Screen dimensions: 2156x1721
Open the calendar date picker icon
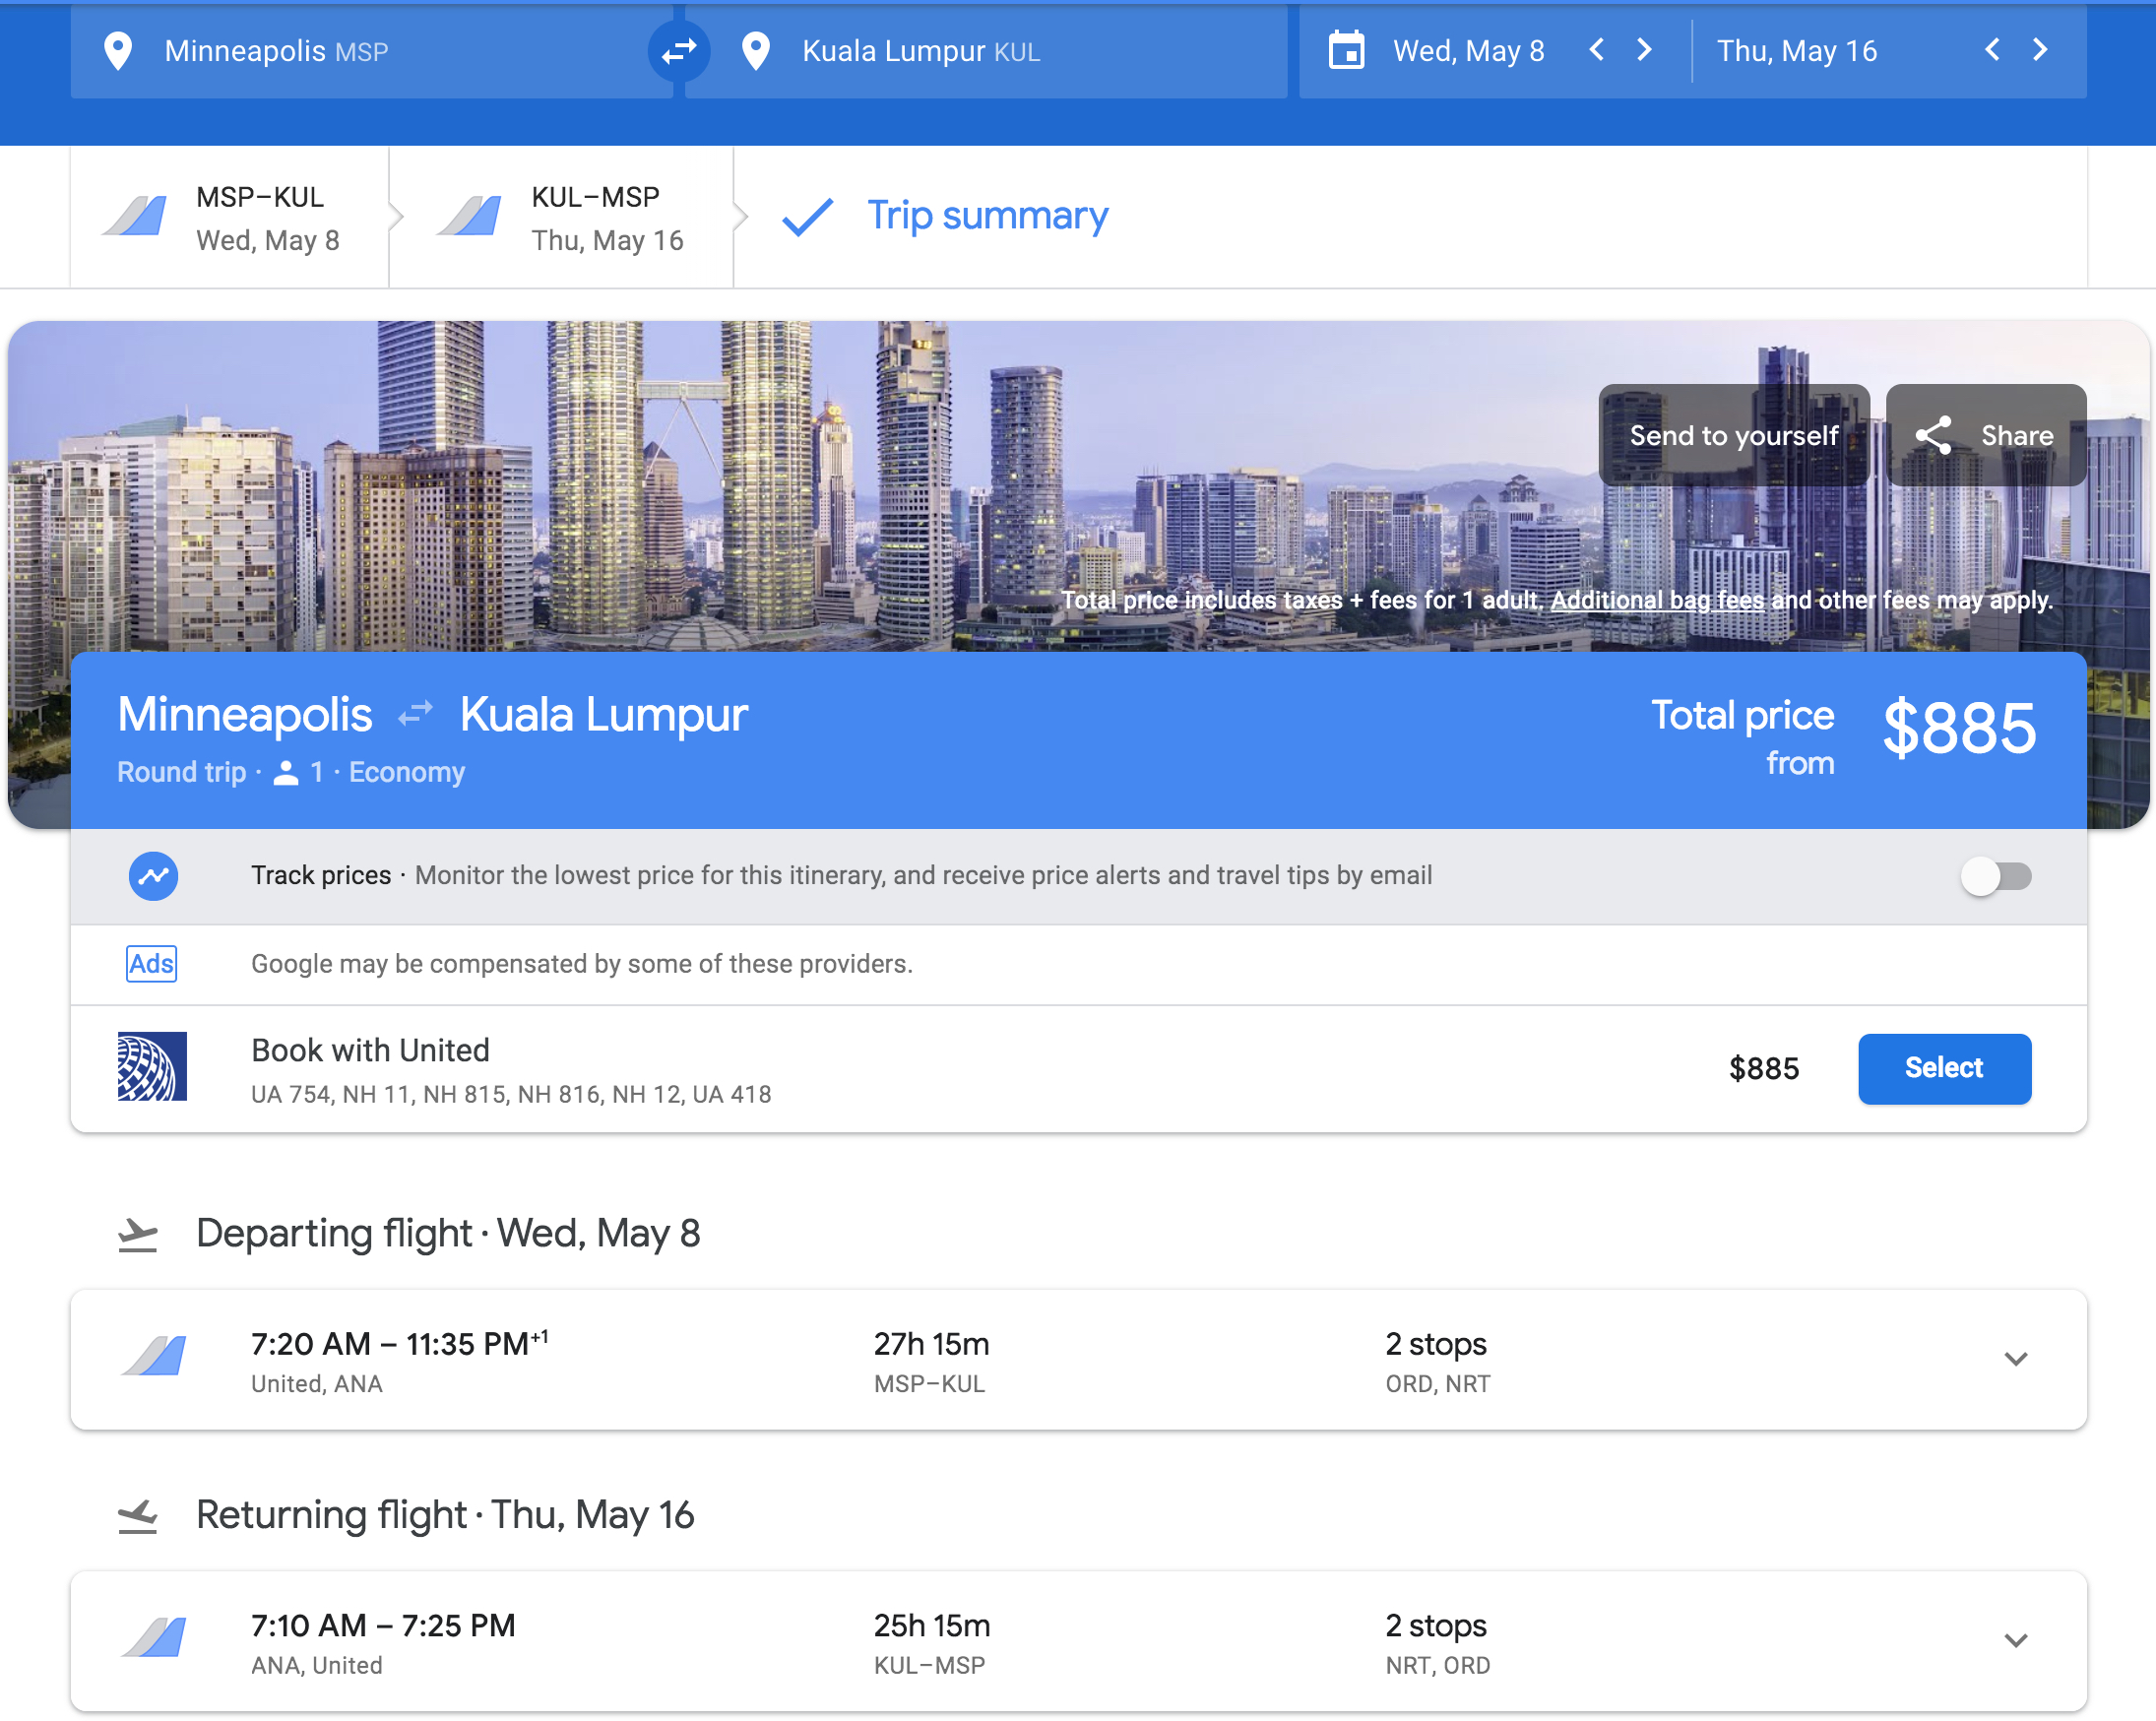(1346, 50)
